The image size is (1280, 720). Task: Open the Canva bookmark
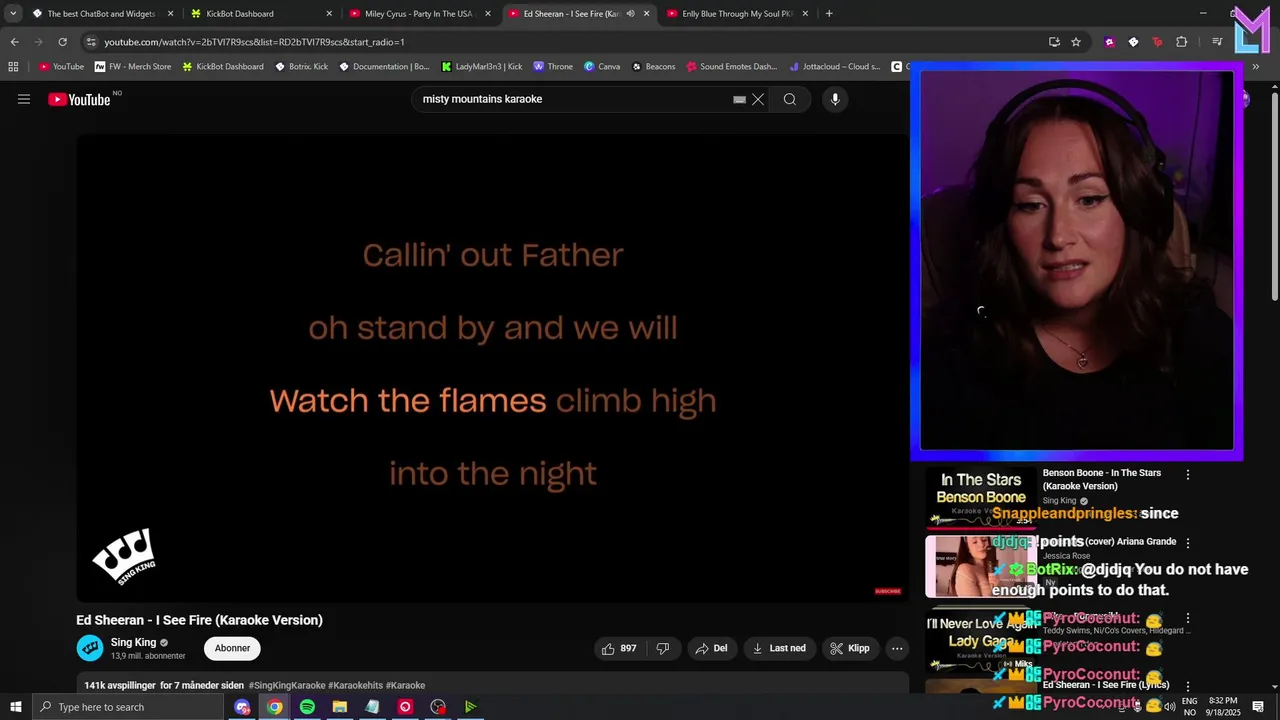[602, 67]
